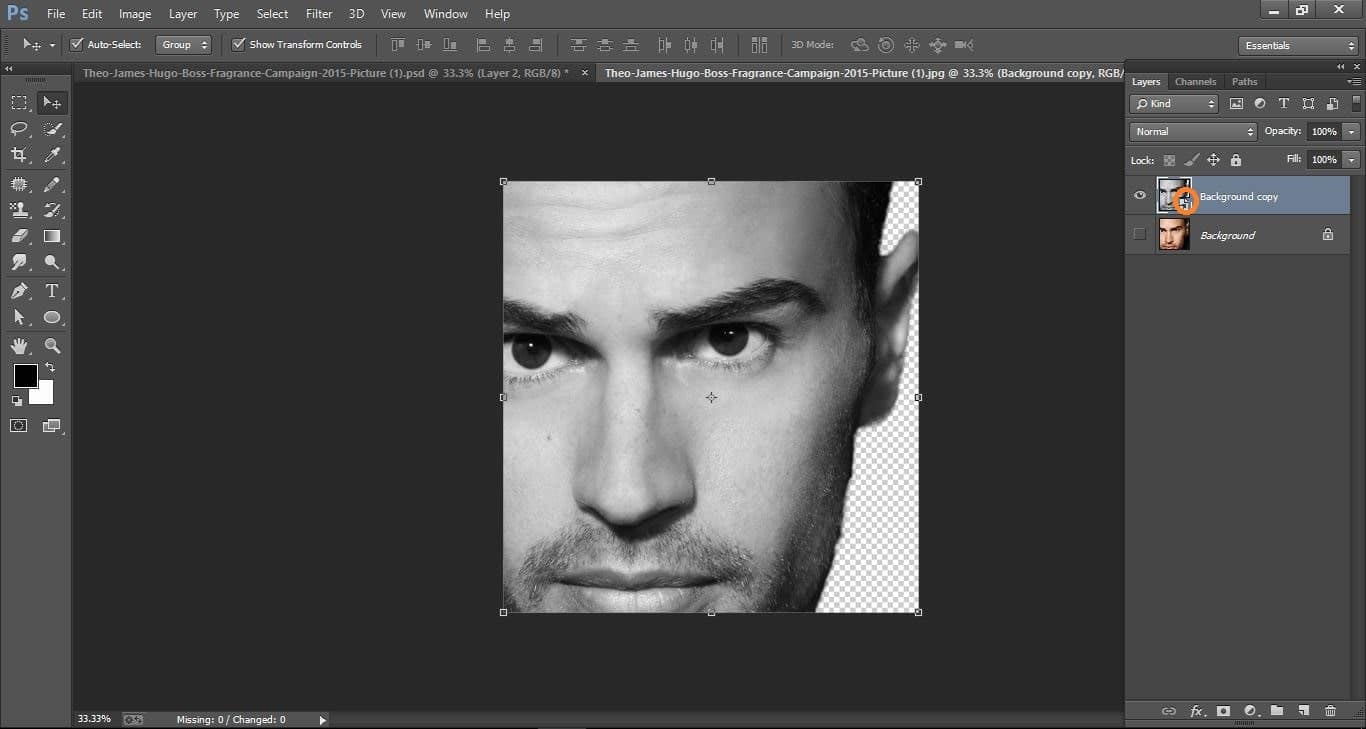Click the Create new layer icon
Viewport: 1366px width, 729px height.
[1302, 710]
